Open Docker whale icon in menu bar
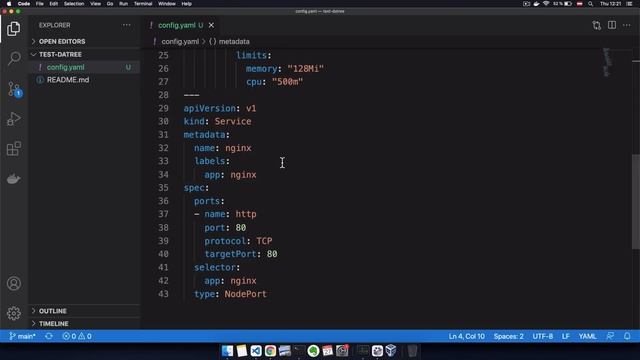 click(536, 4)
